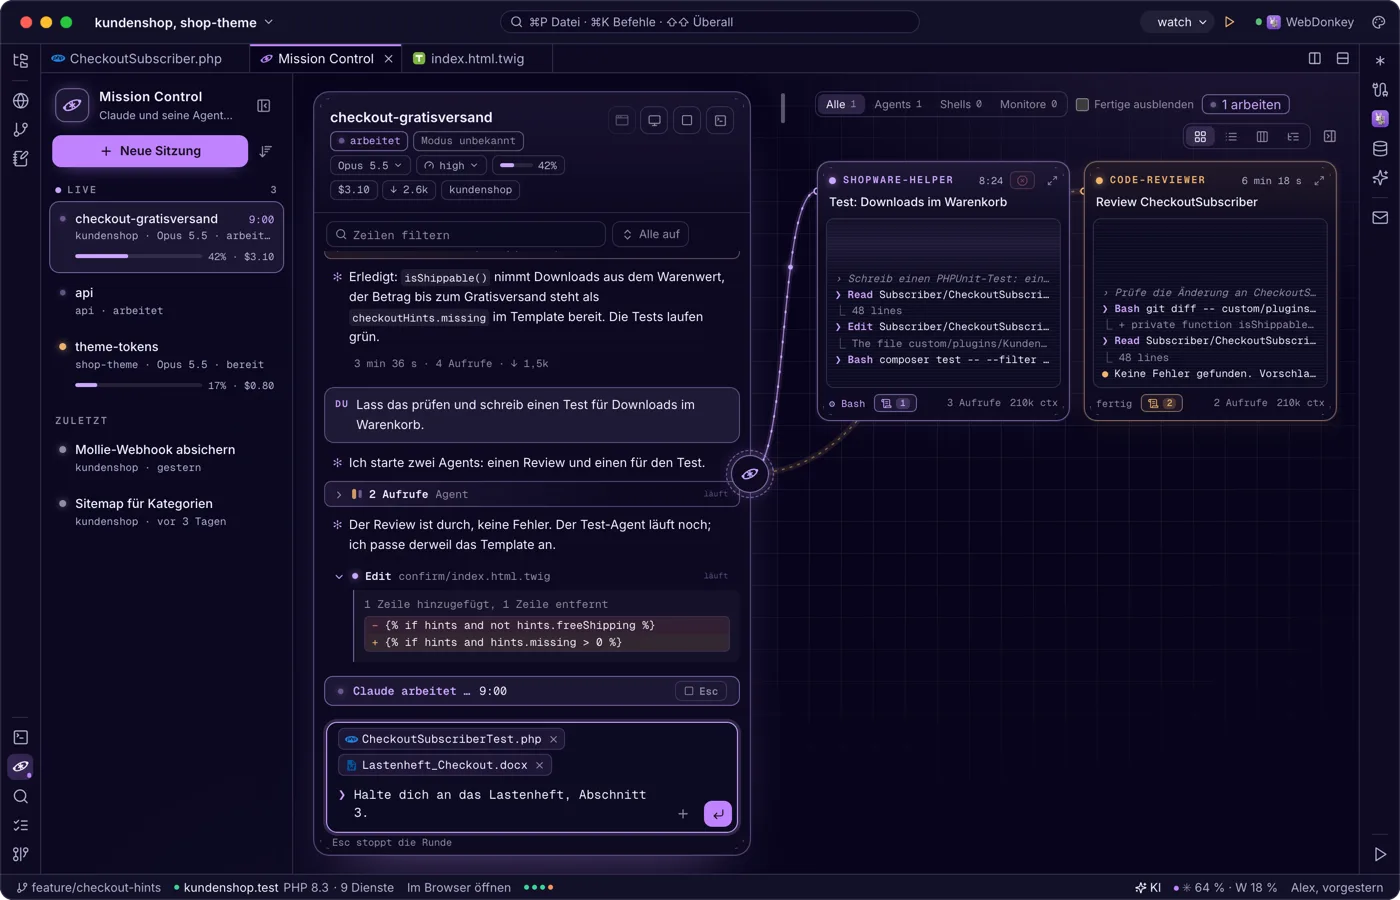The image size is (1400, 900).
Task: Expand the CODE-REVIEWER agent card
Action: 1319,180
